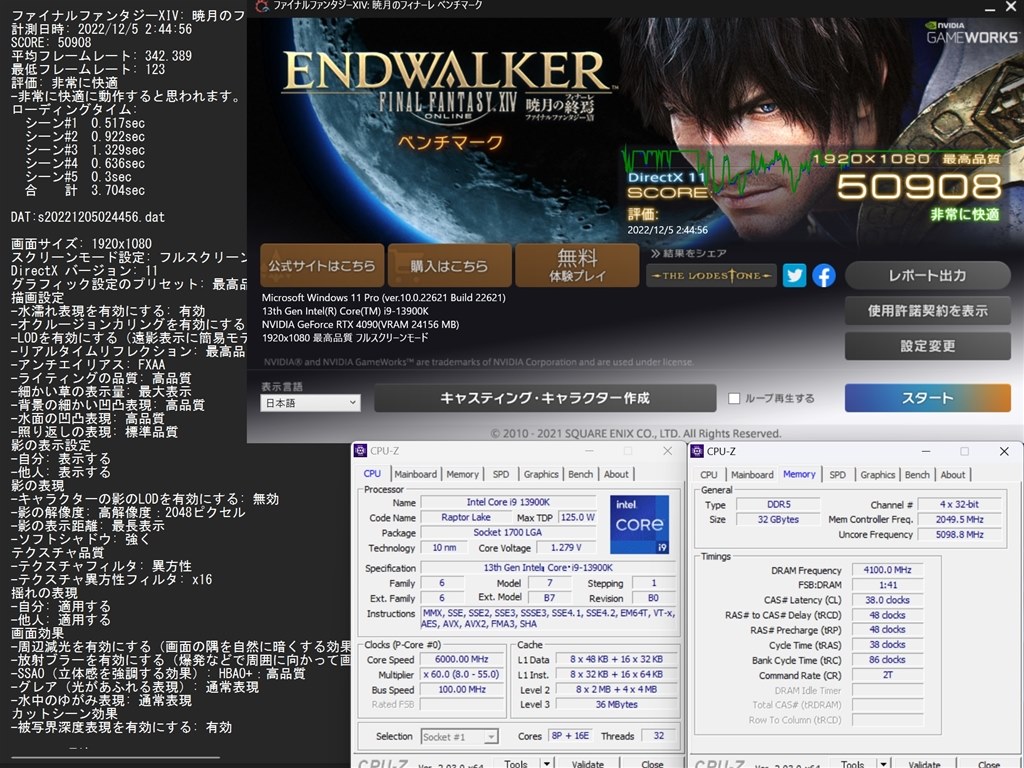
Task: Expand Tools dropdown arrow in right CPU-Z
Action: 883,763
